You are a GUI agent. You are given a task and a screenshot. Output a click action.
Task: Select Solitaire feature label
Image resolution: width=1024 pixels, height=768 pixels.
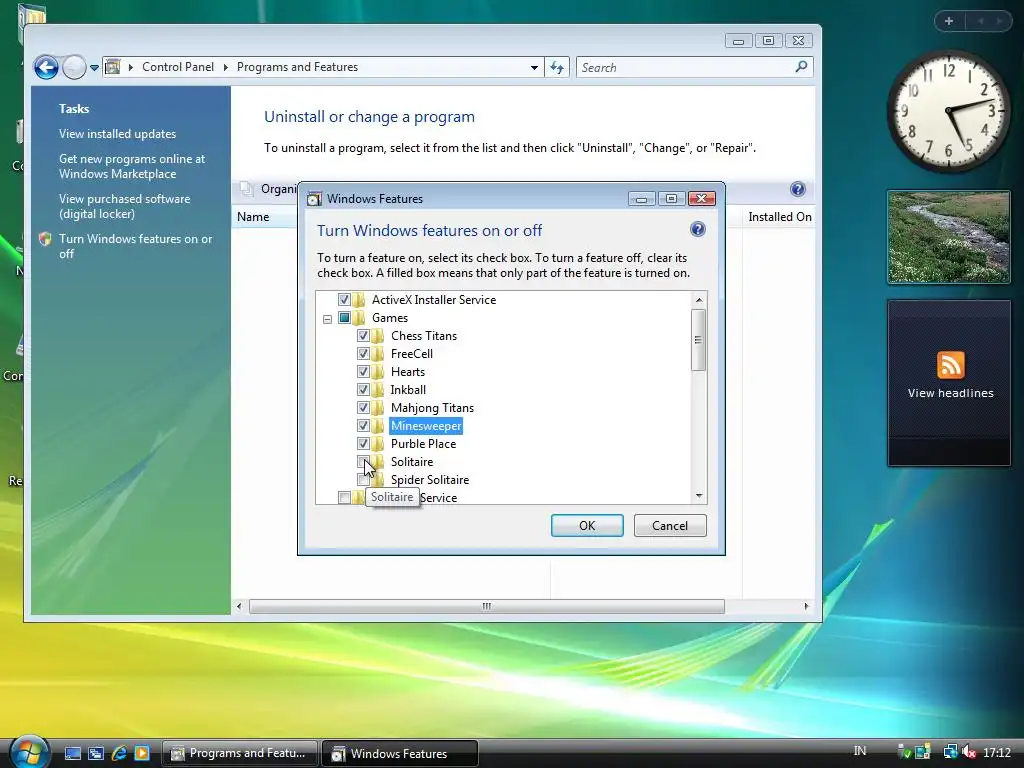411,462
